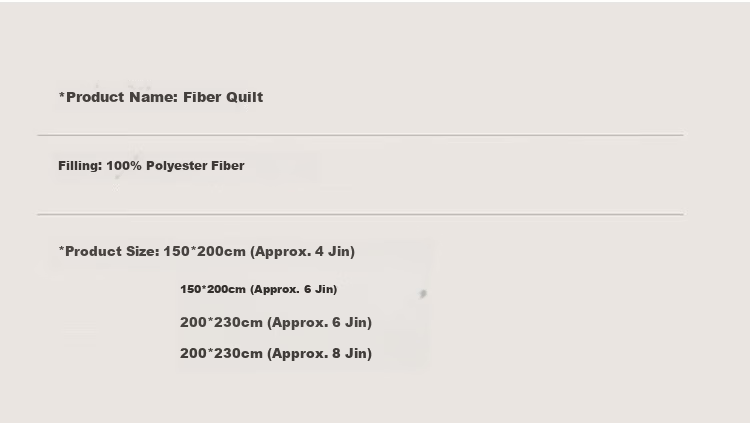Choose the 200*230cm Approx. 6 Jin size
Screen dimensions: 750x423
(276, 323)
